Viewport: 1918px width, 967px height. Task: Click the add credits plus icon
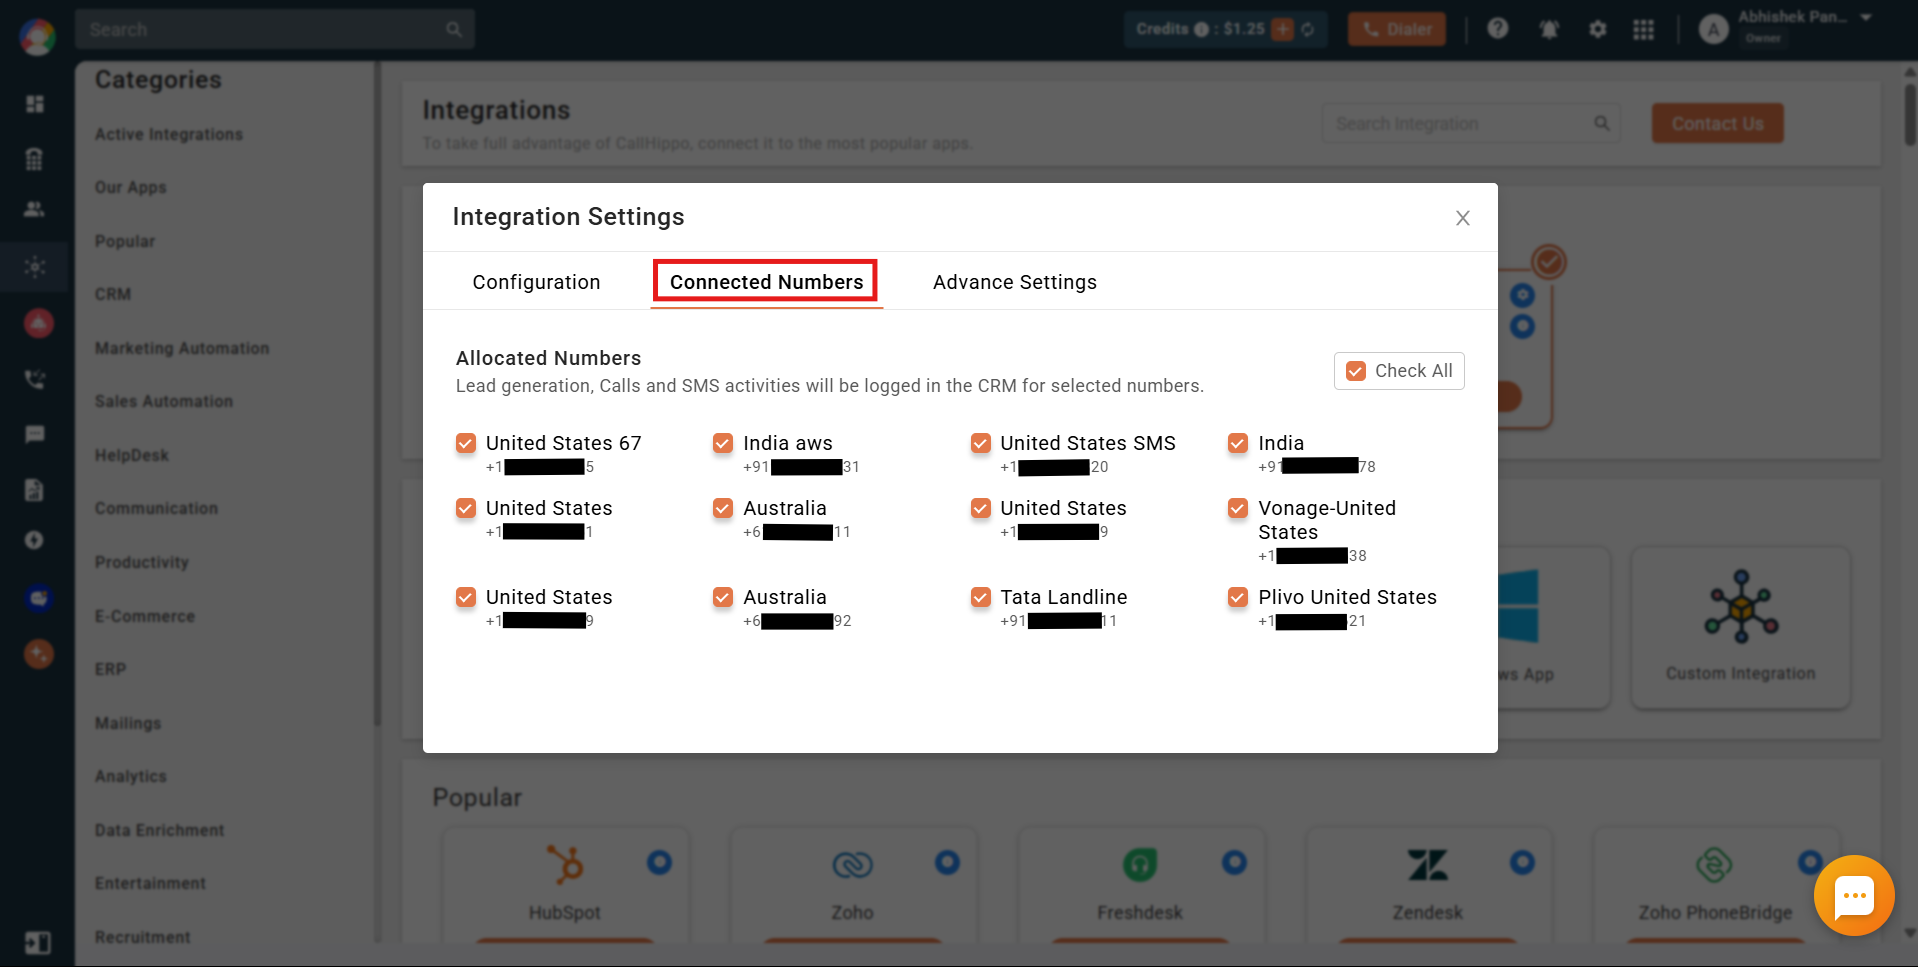coord(1283,29)
